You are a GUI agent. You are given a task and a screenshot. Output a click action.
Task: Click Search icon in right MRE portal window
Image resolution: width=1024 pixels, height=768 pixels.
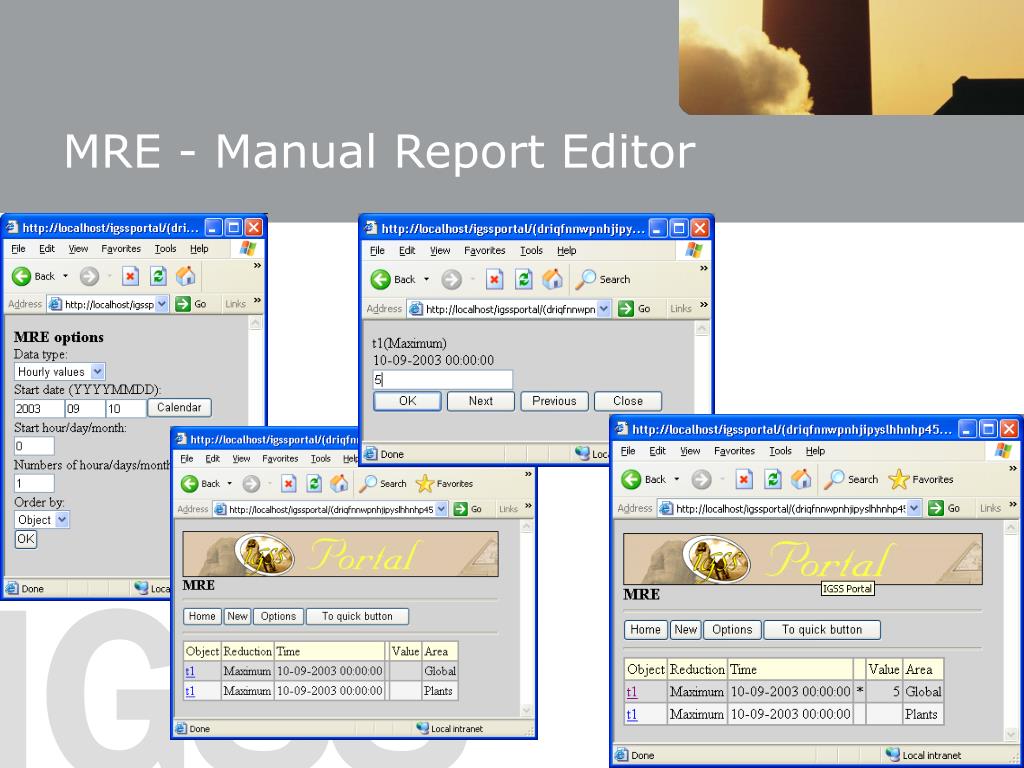[x=834, y=479]
